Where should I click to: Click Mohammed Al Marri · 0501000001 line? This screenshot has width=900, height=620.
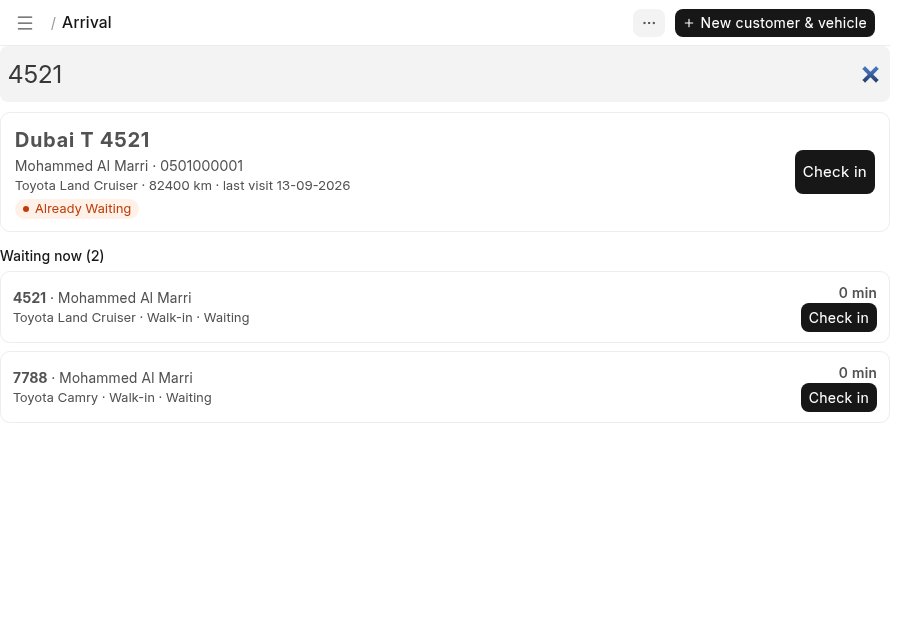point(129,166)
